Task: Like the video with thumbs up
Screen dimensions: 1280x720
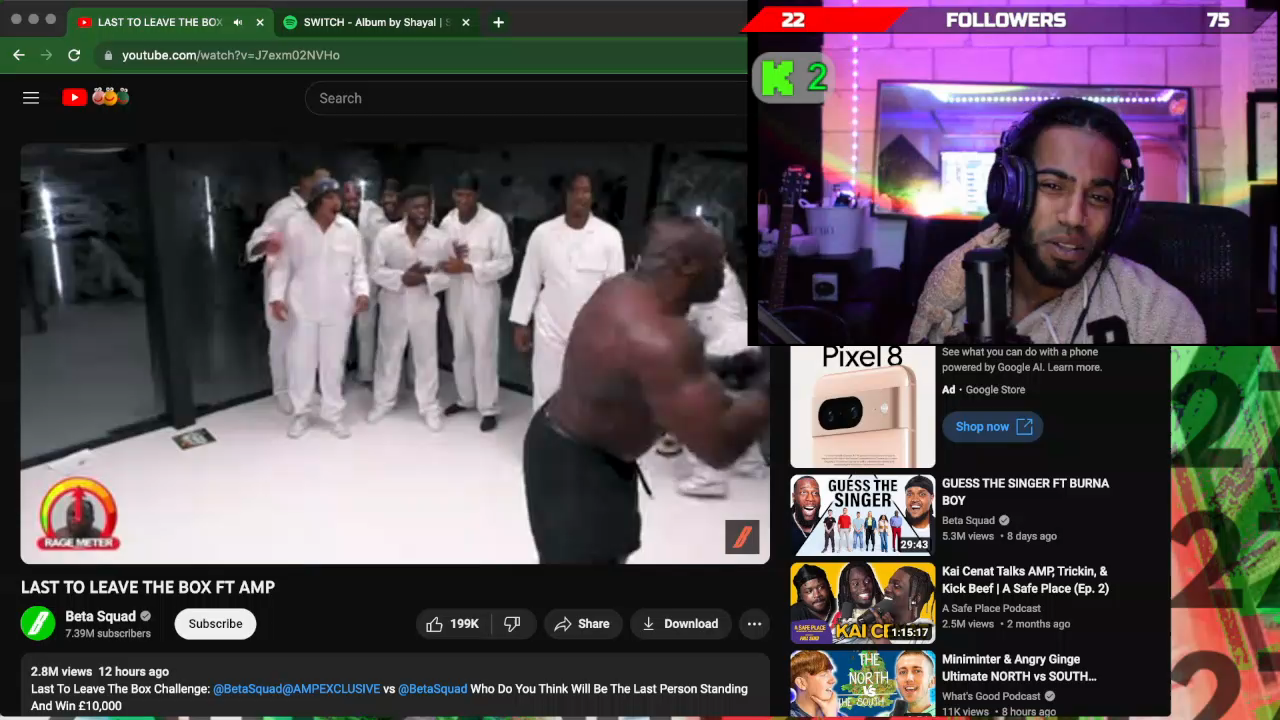Action: click(x=452, y=624)
